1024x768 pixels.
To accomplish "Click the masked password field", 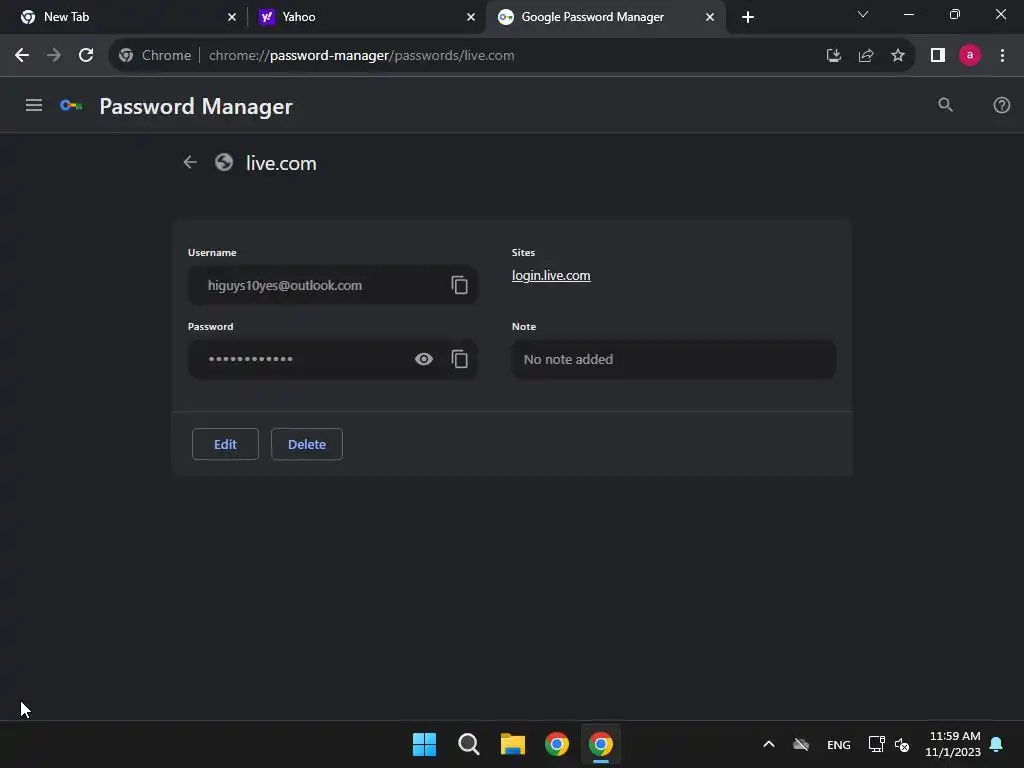I will pos(332,359).
